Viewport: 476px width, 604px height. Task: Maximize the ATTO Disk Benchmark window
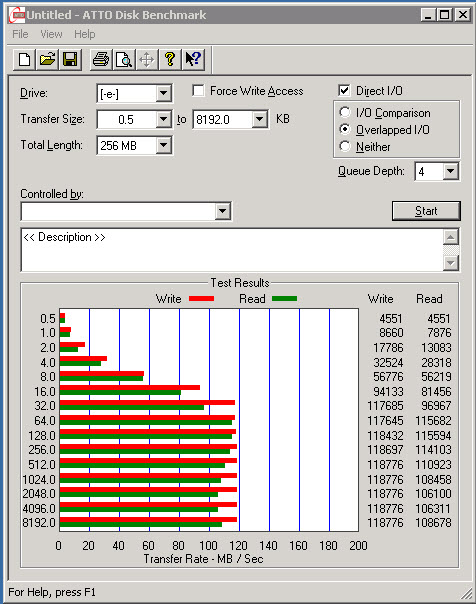[x=444, y=15]
